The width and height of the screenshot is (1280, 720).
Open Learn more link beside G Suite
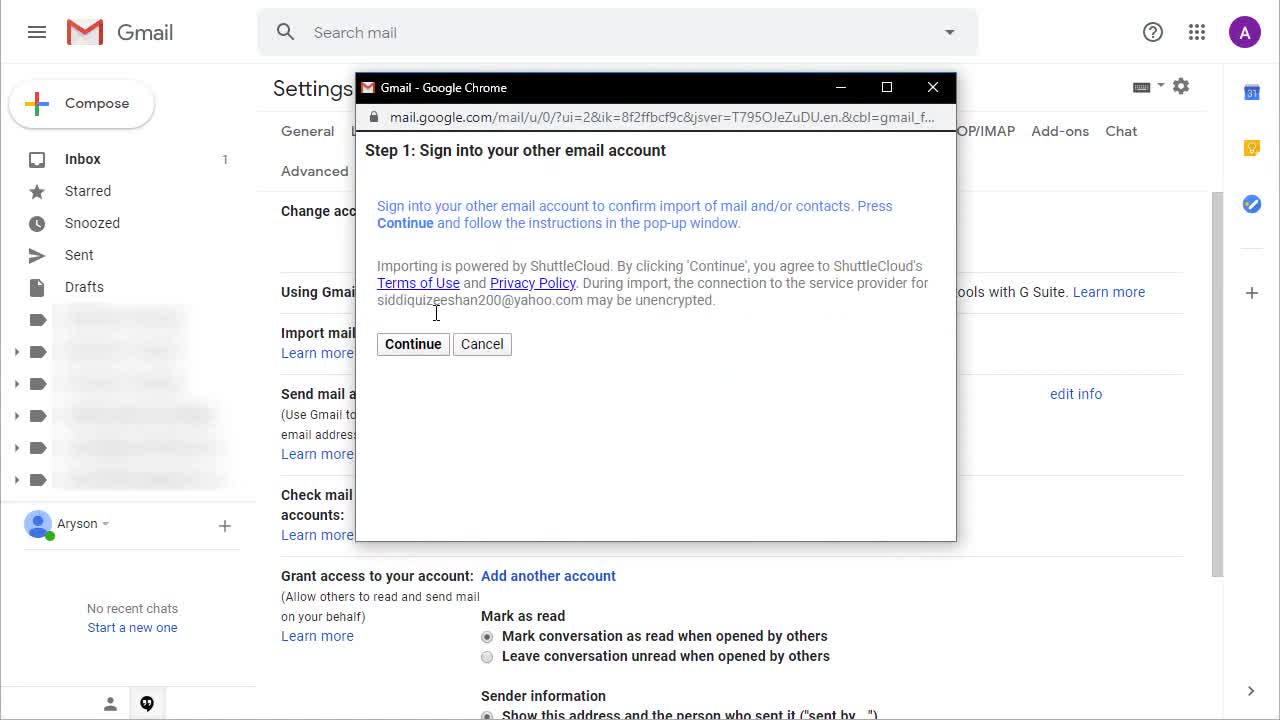[1109, 292]
